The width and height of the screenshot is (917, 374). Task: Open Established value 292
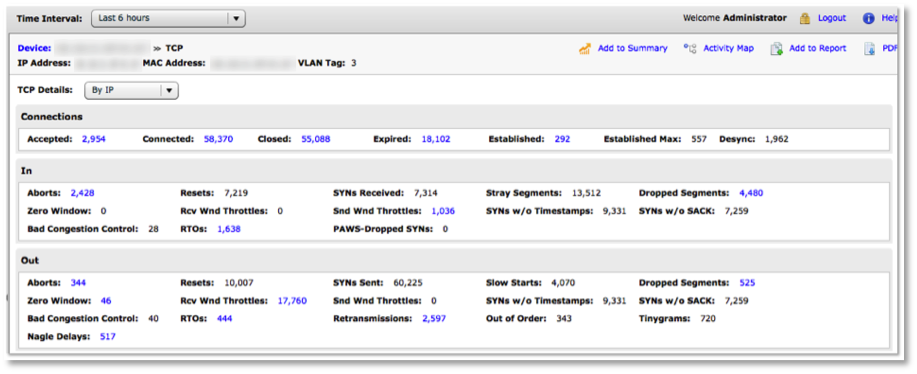point(563,139)
